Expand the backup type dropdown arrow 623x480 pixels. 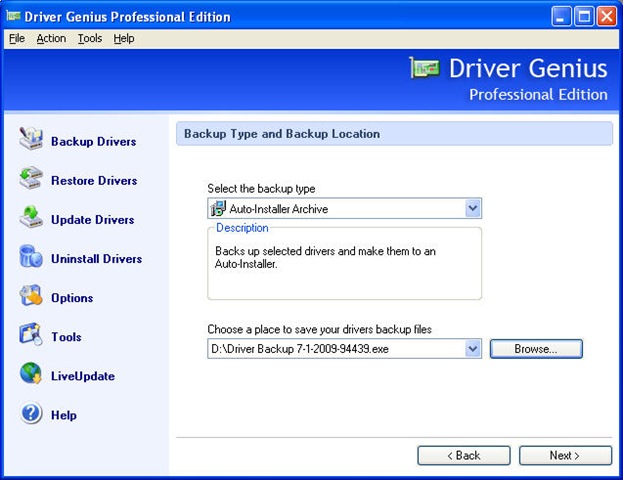pos(473,208)
